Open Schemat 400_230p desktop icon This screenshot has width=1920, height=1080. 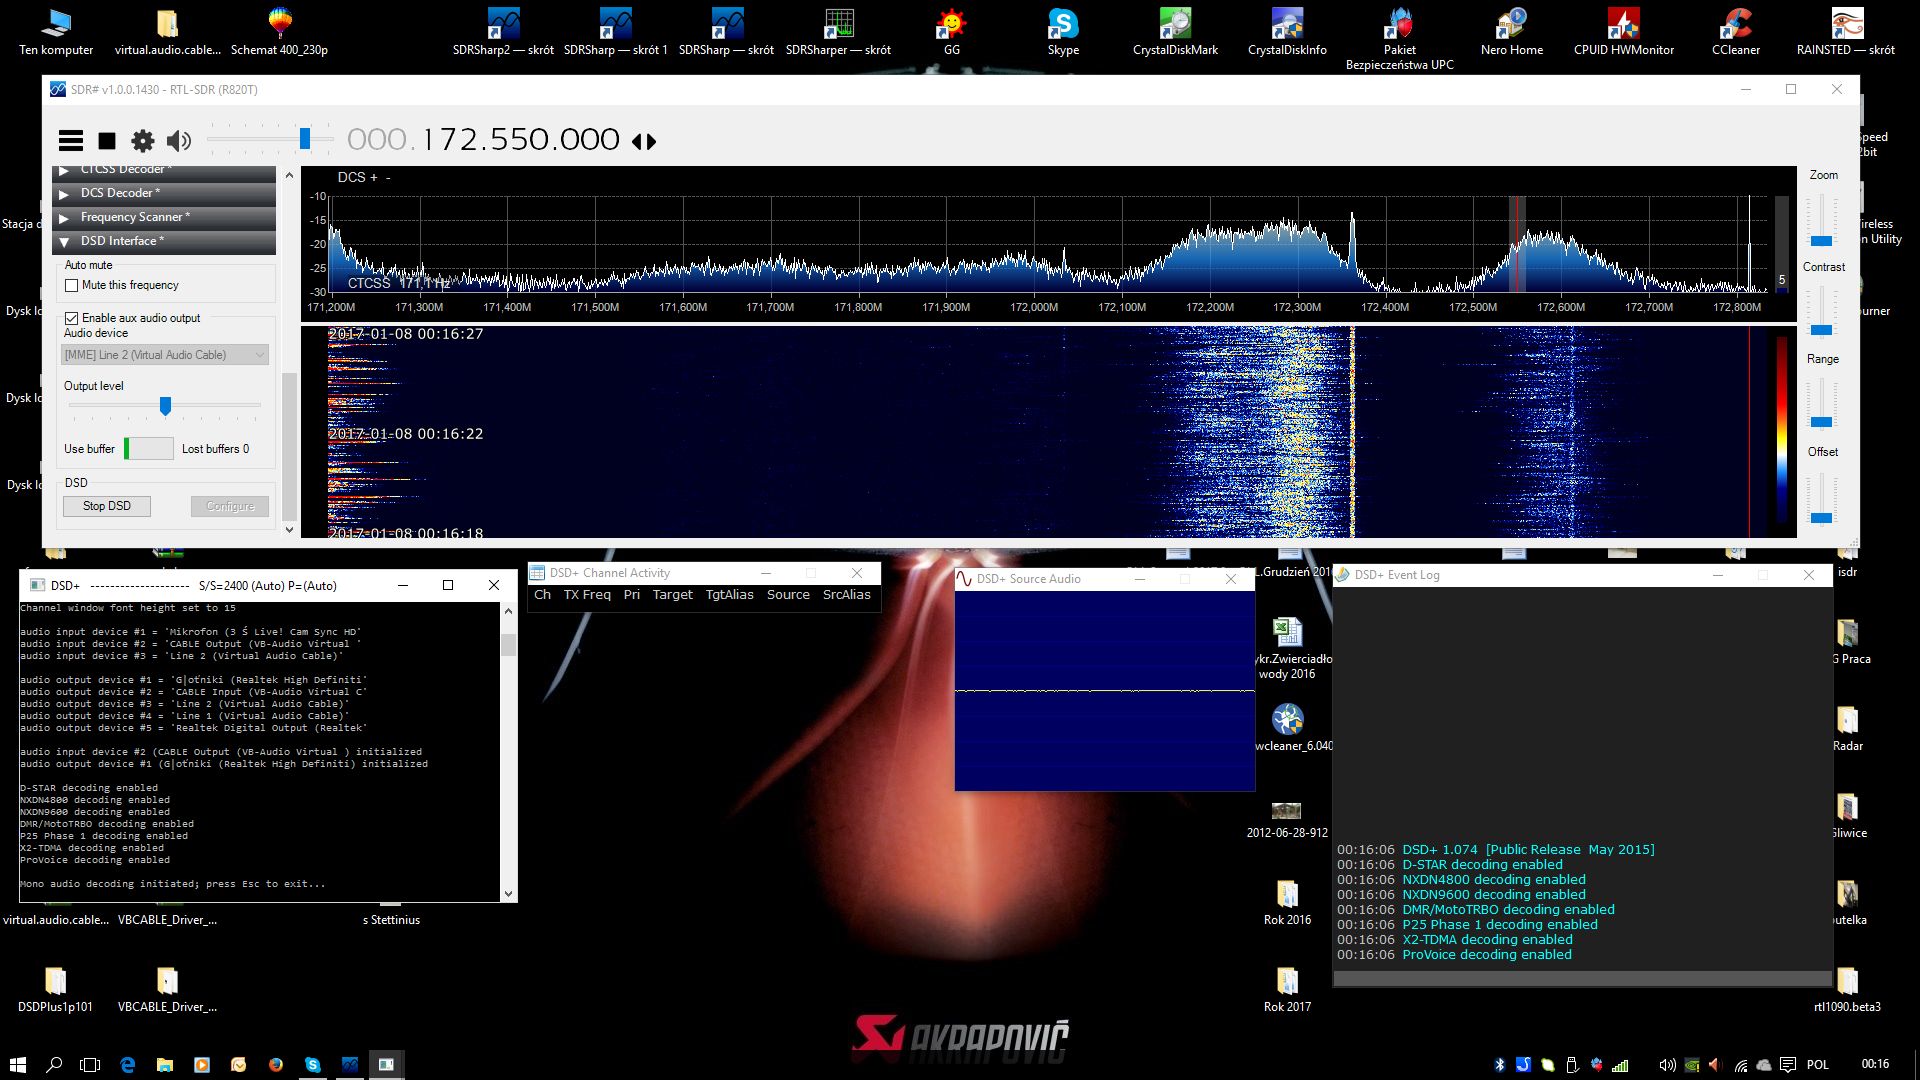(279, 32)
